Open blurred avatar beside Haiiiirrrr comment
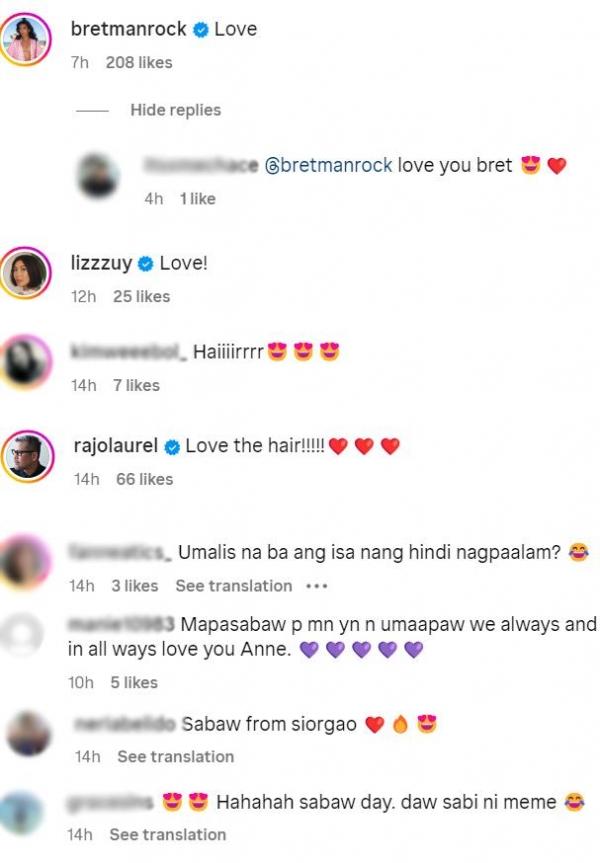The height and width of the screenshot is (863, 600). tap(25, 361)
